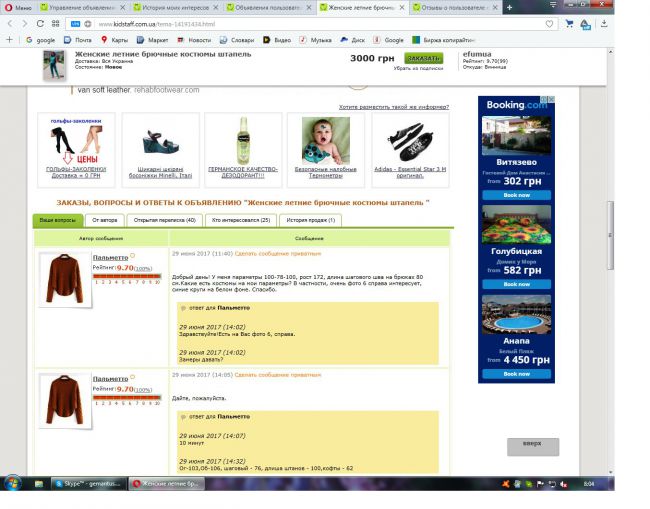The width and height of the screenshot is (650, 509).
Task: Click the Витязево 'Book now' button
Action: pos(516,195)
